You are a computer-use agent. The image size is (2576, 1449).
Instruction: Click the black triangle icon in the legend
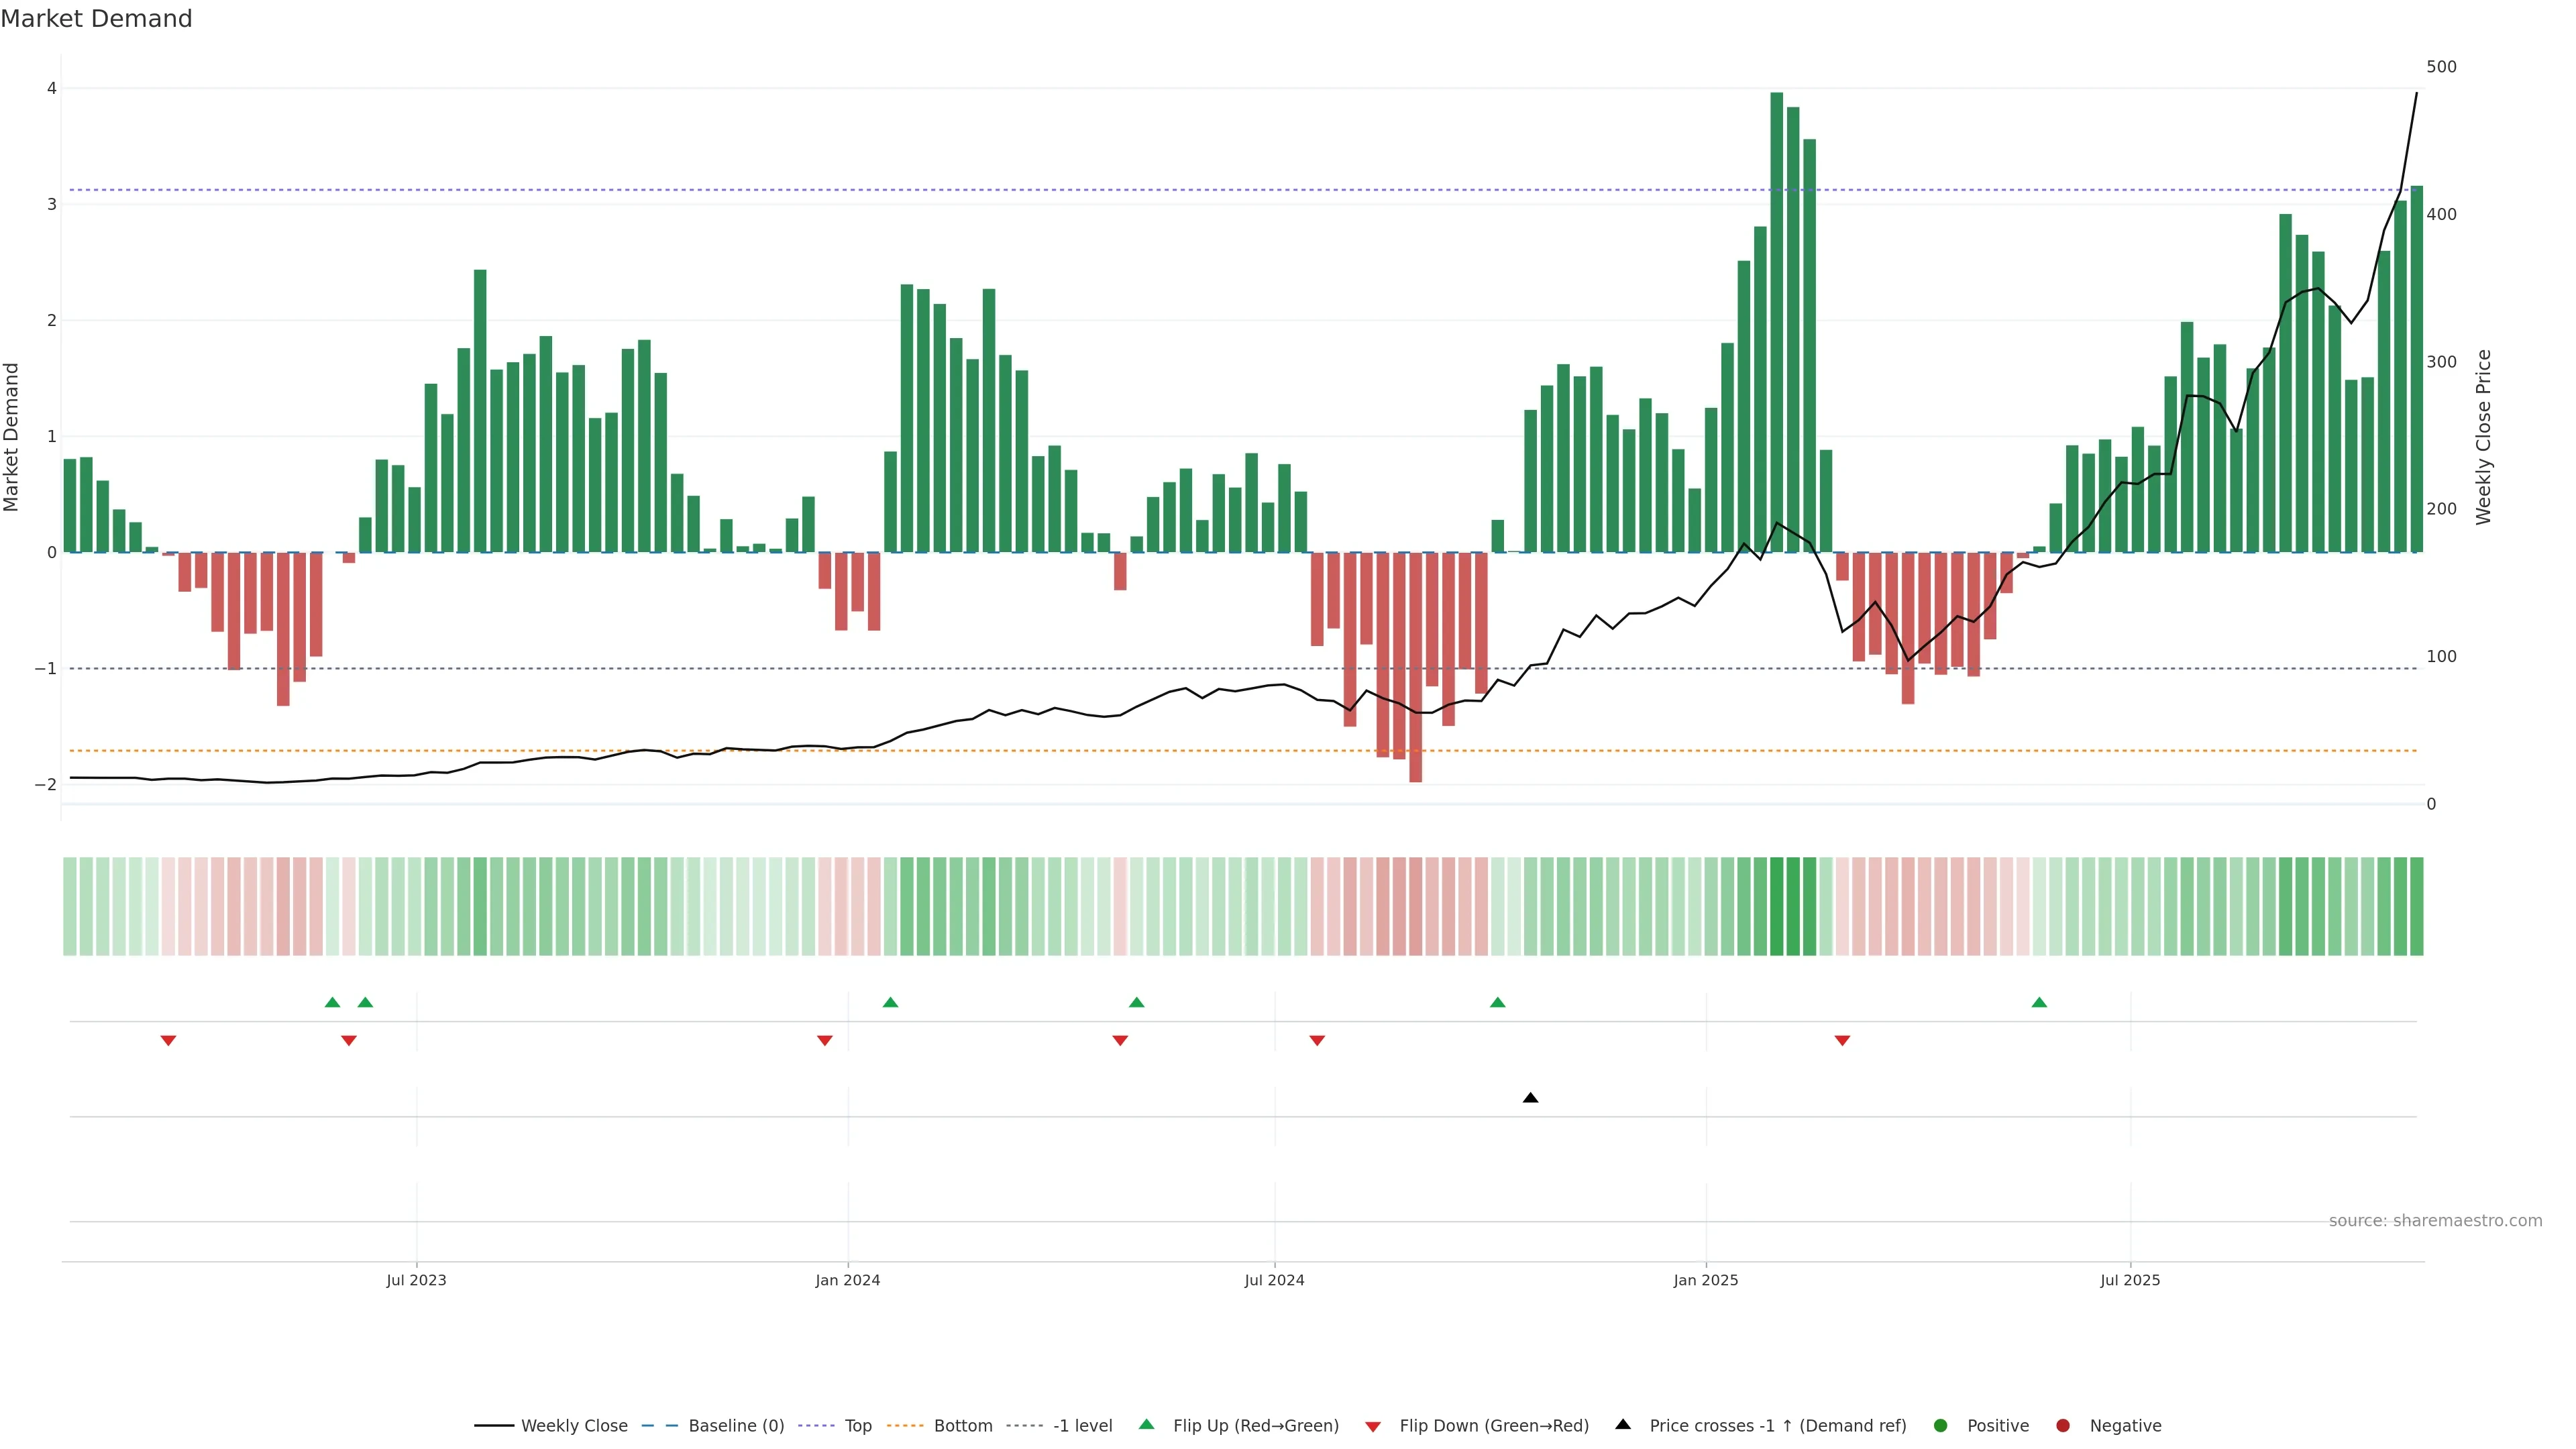click(x=1623, y=1424)
